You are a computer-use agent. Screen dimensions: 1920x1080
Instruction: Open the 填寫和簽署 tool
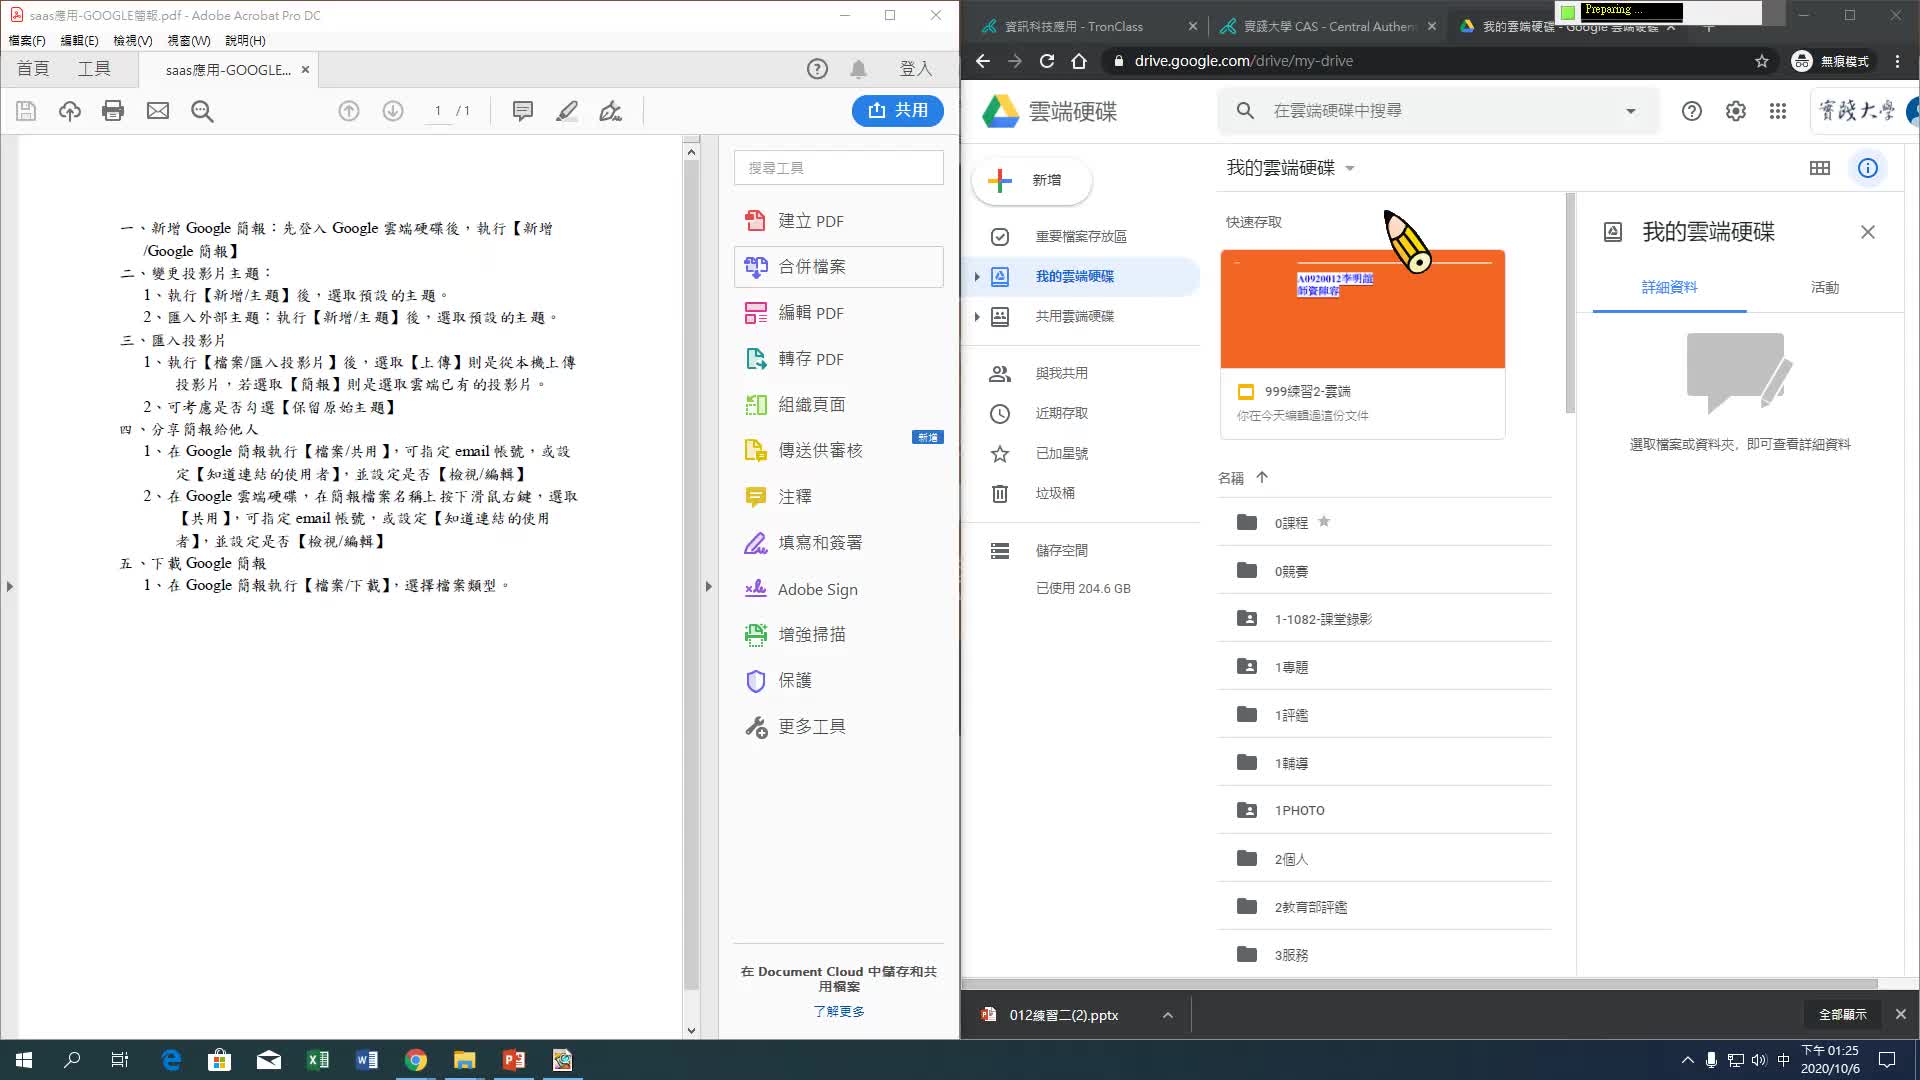(838, 543)
